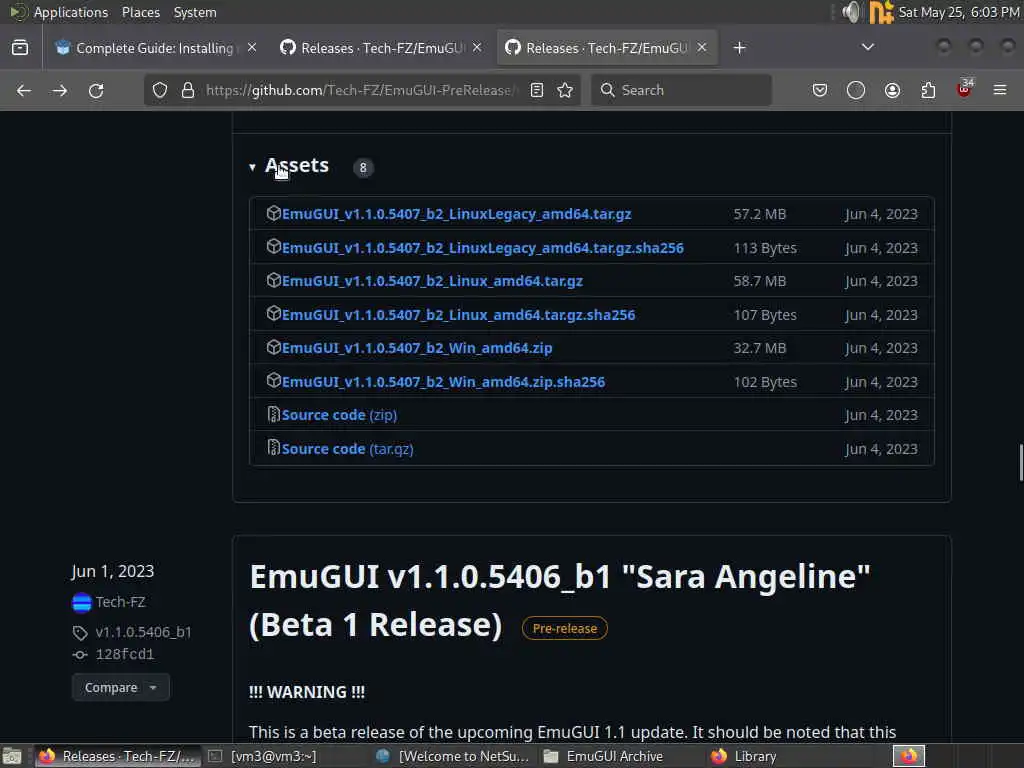Switch to Welcome to NetSu... taskbar window
Screen dimensions: 1024x768
point(454,756)
